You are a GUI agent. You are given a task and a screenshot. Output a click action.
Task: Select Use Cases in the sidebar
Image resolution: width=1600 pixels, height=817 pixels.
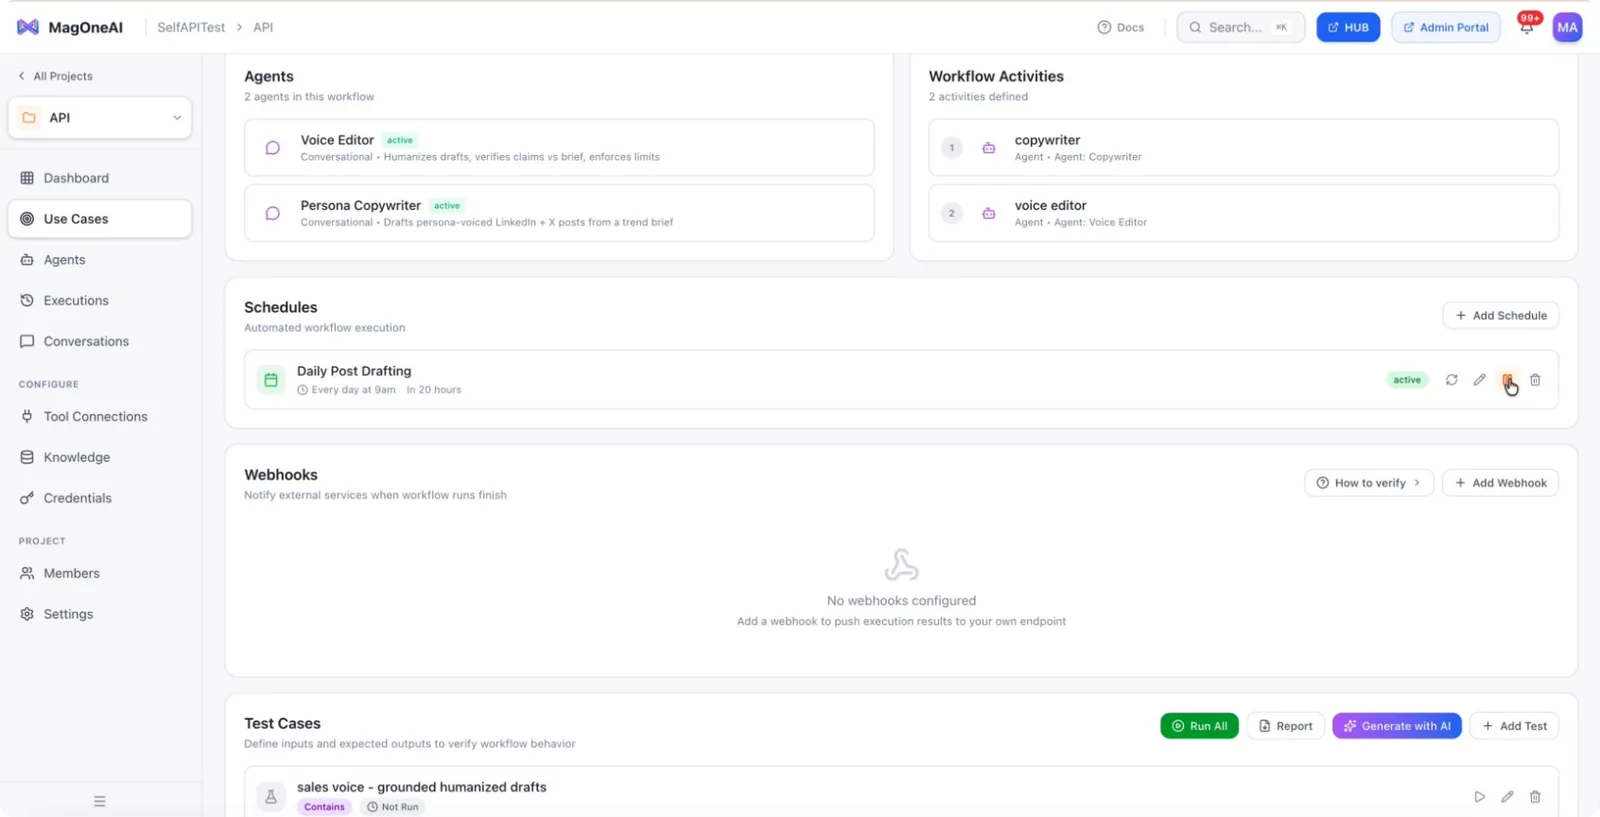(x=100, y=219)
